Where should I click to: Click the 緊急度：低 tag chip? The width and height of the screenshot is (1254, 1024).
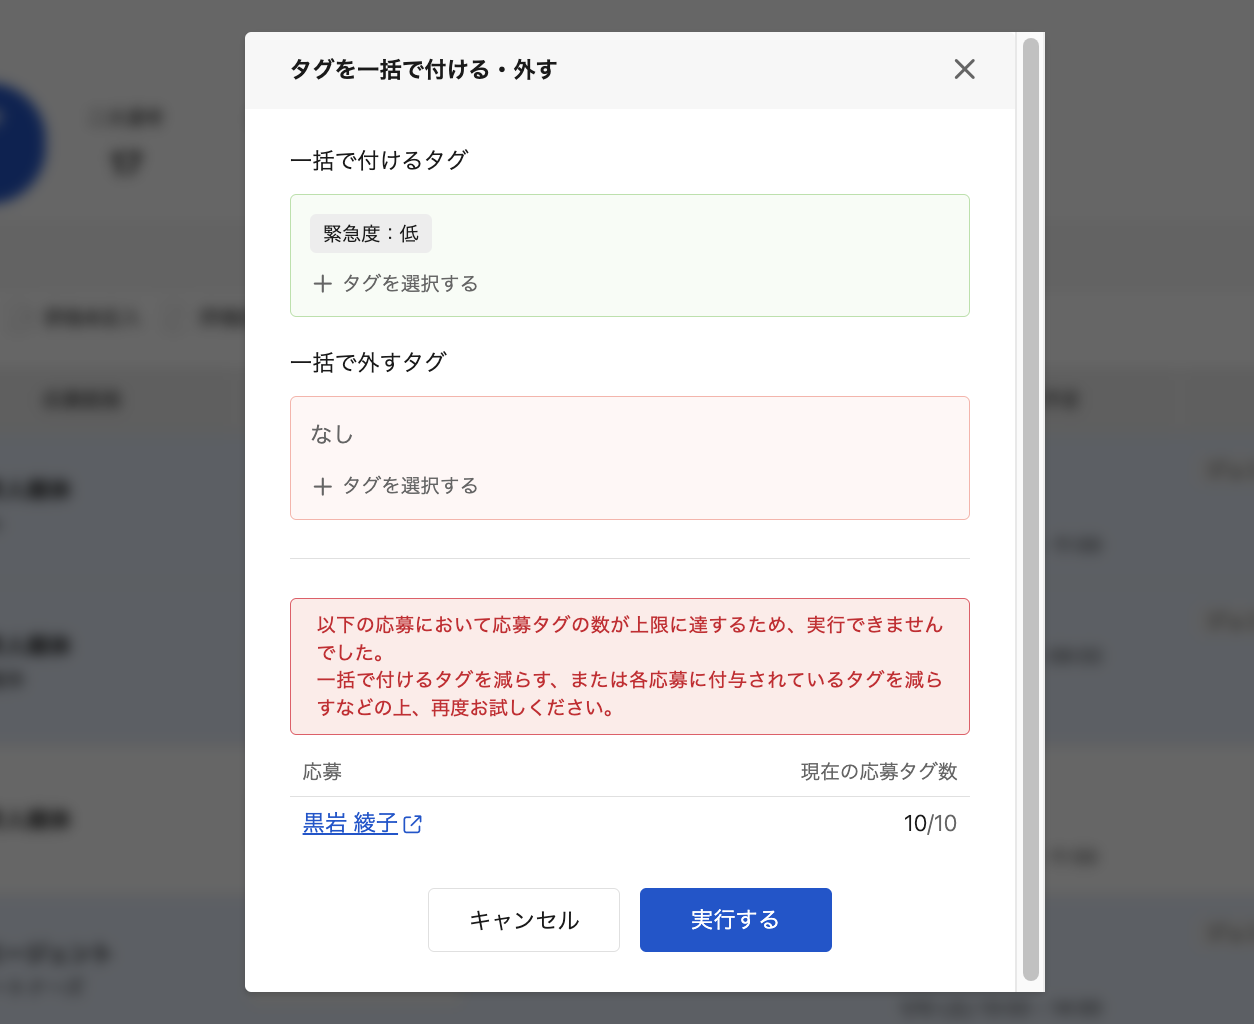coord(371,234)
